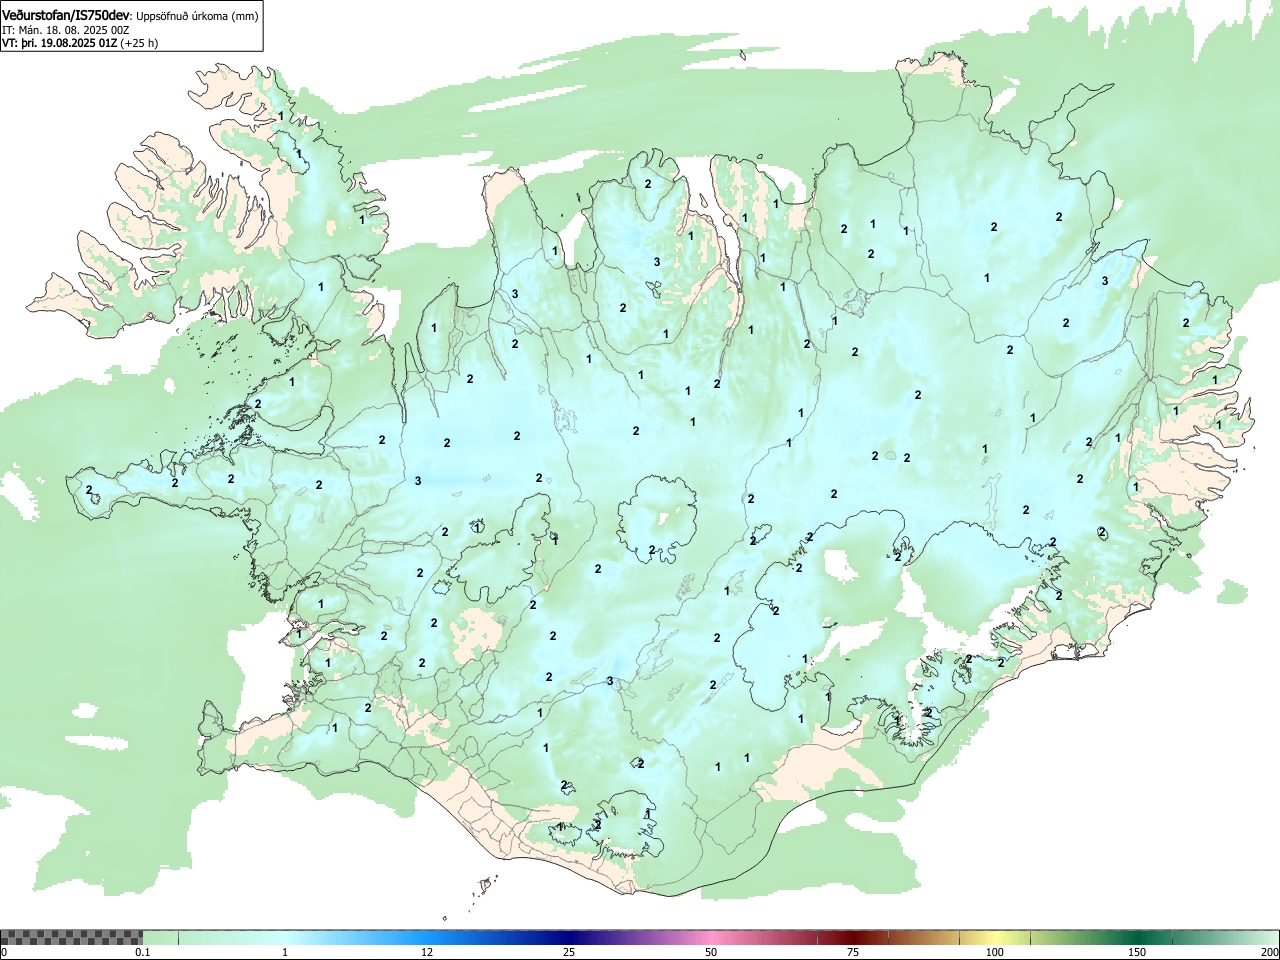Click the '50' label on the color scale

click(710, 952)
